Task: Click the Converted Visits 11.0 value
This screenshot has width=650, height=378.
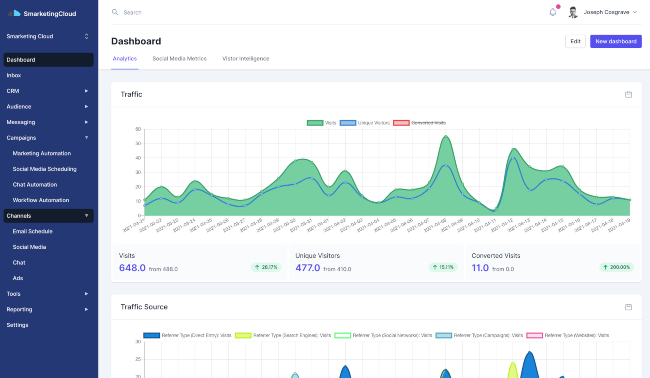Action: pyautogui.click(x=480, y=268)
